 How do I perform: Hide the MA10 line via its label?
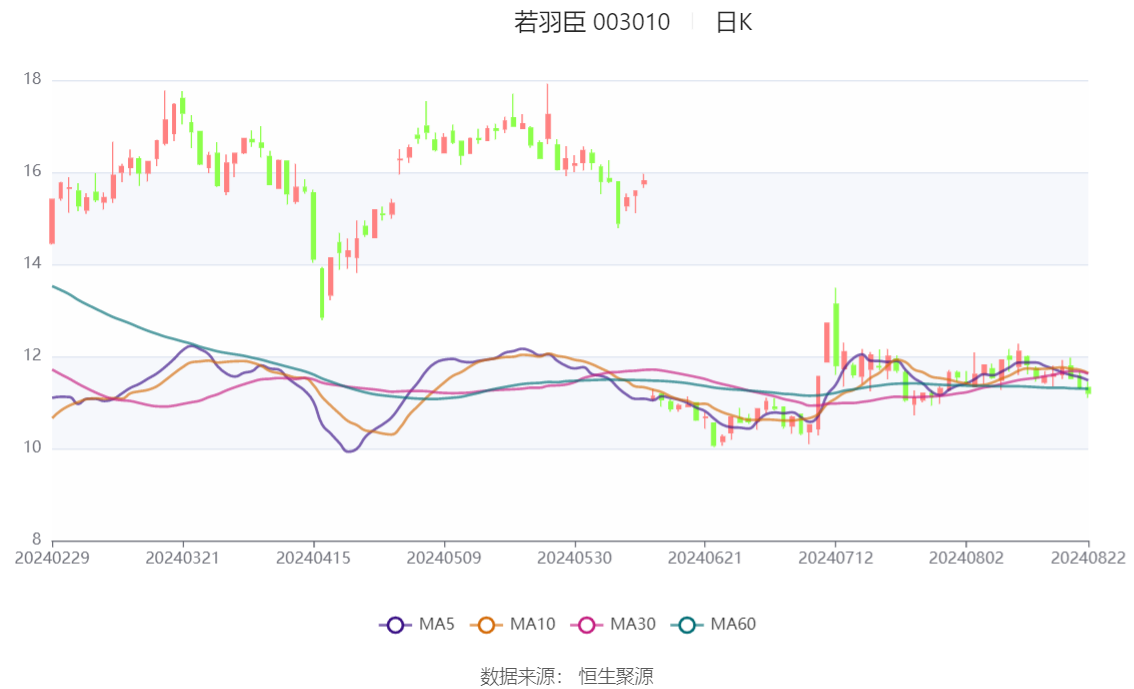click(532, 624)
